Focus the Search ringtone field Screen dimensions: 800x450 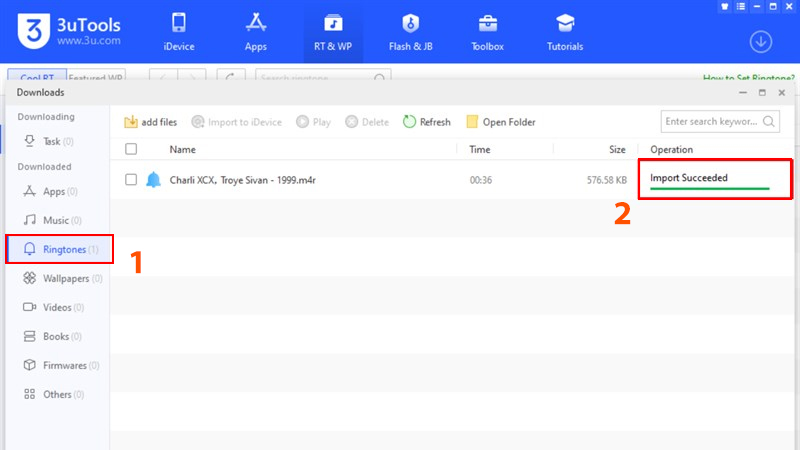[x=323, y=76]
